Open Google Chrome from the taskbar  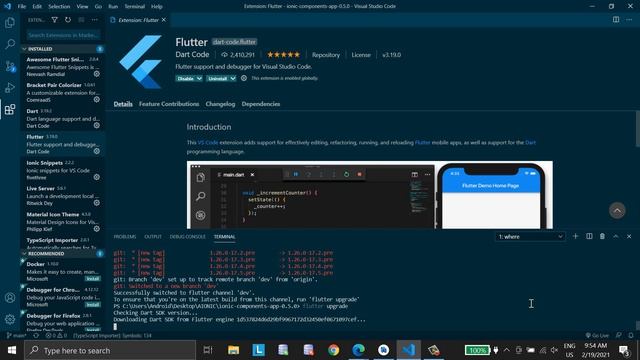333,350
